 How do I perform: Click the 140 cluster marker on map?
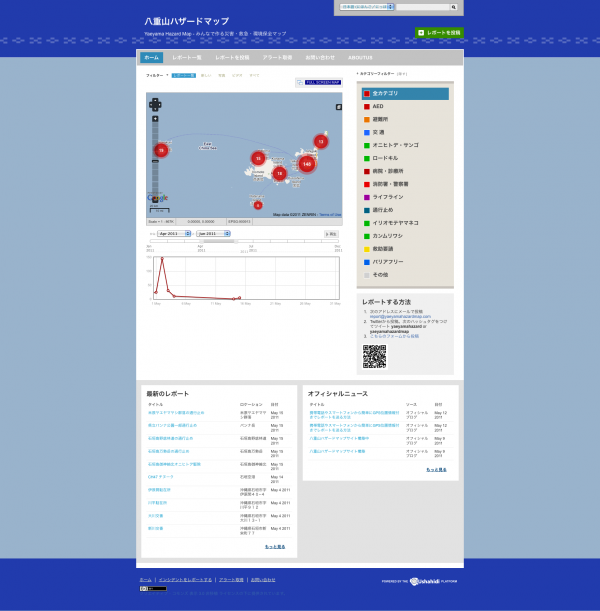coord(307,164)
